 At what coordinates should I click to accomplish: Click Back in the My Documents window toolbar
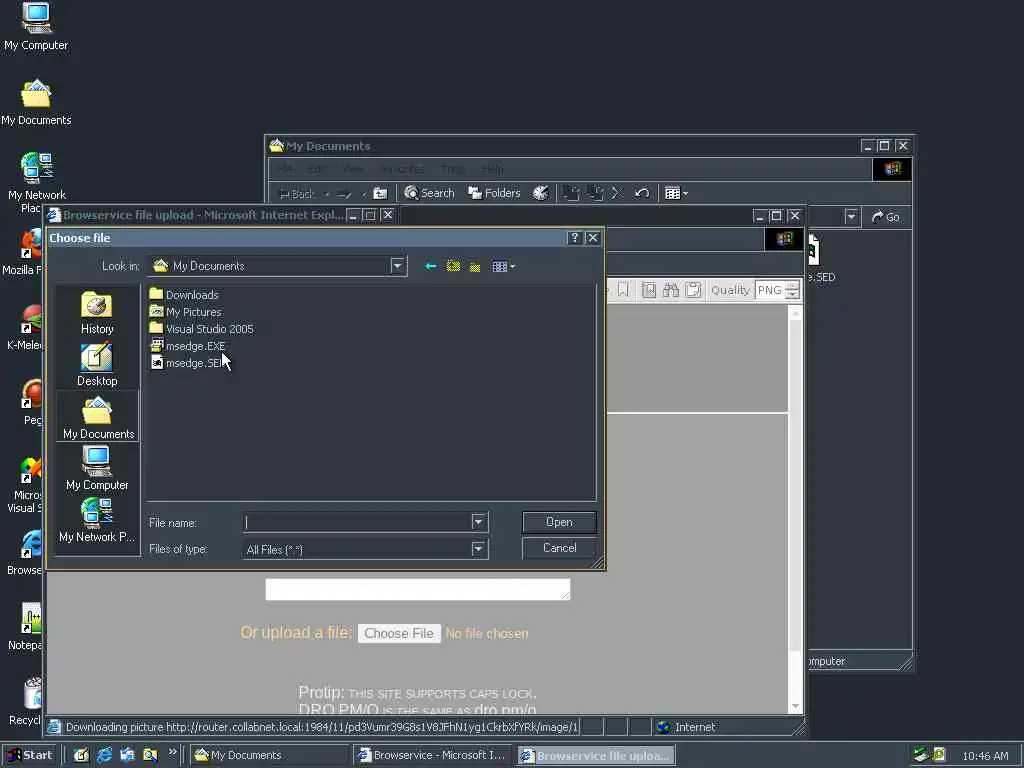click(x=297, y=193)
